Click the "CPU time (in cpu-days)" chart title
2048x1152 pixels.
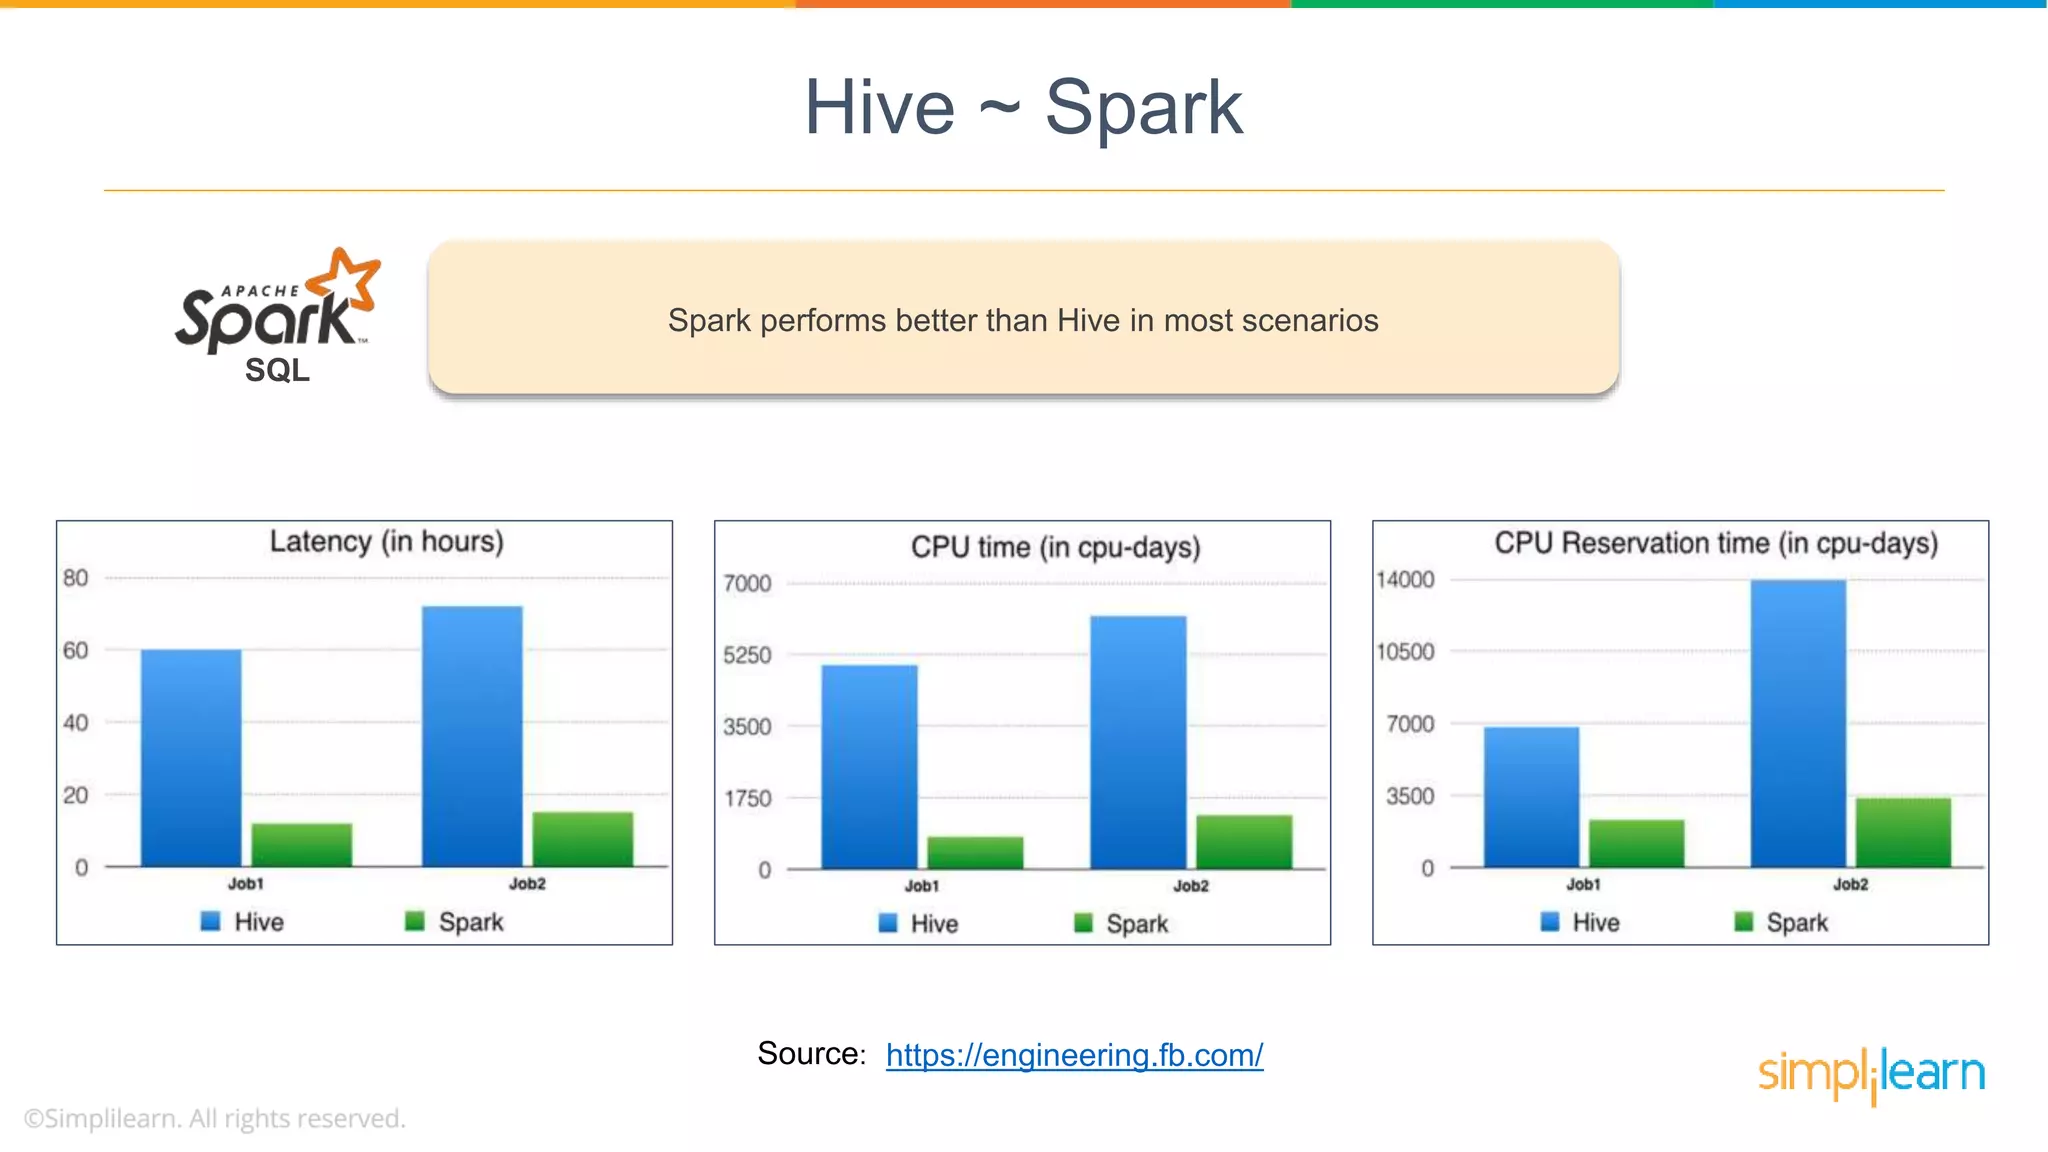tap(1055, 547)
